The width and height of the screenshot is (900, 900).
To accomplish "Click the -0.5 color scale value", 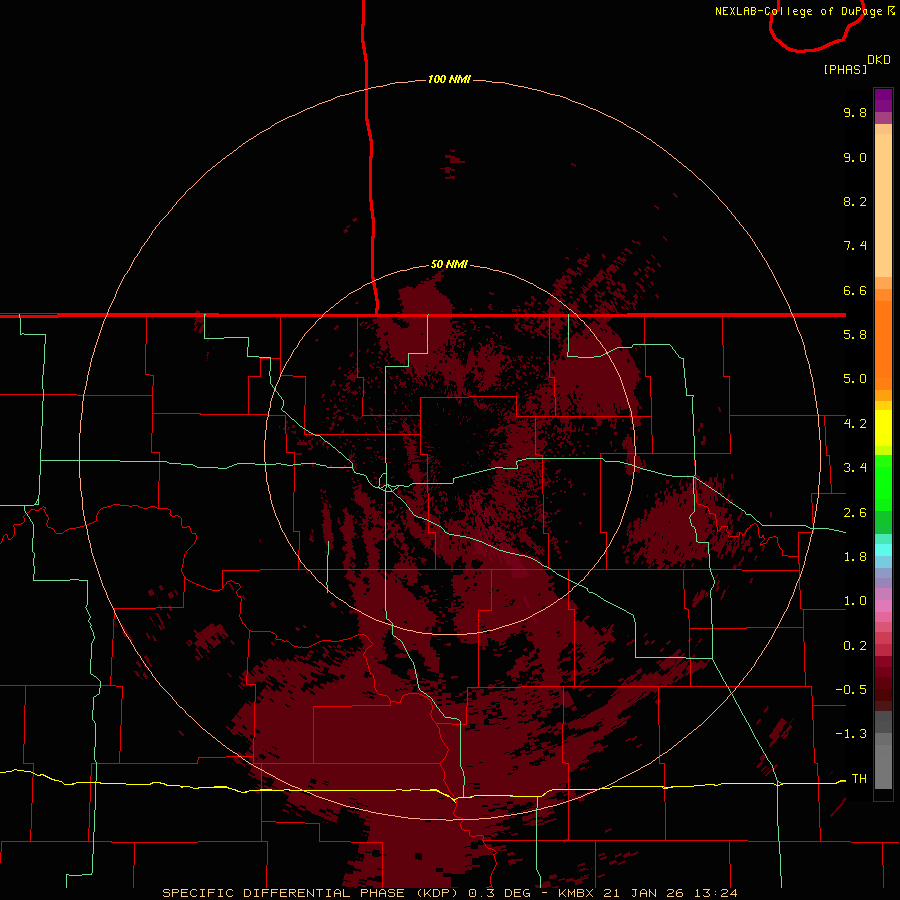I will [x=851, y=690].
